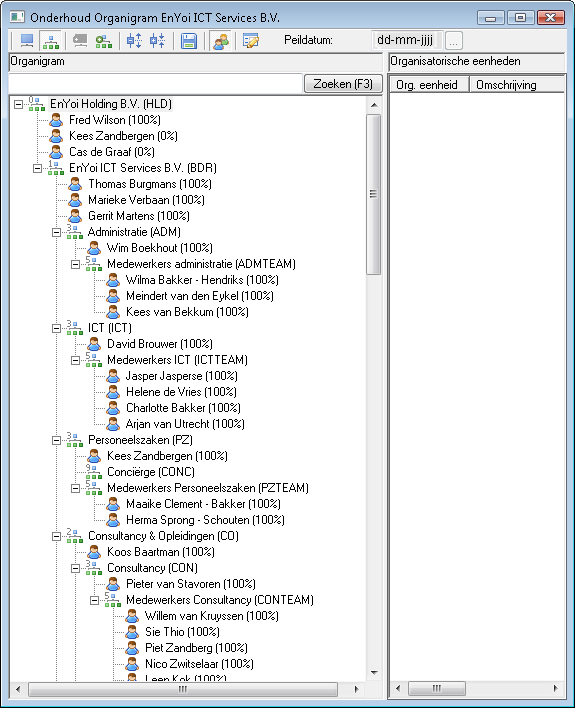Click the monitor view toolbar icon

click(x=27, y=41)
